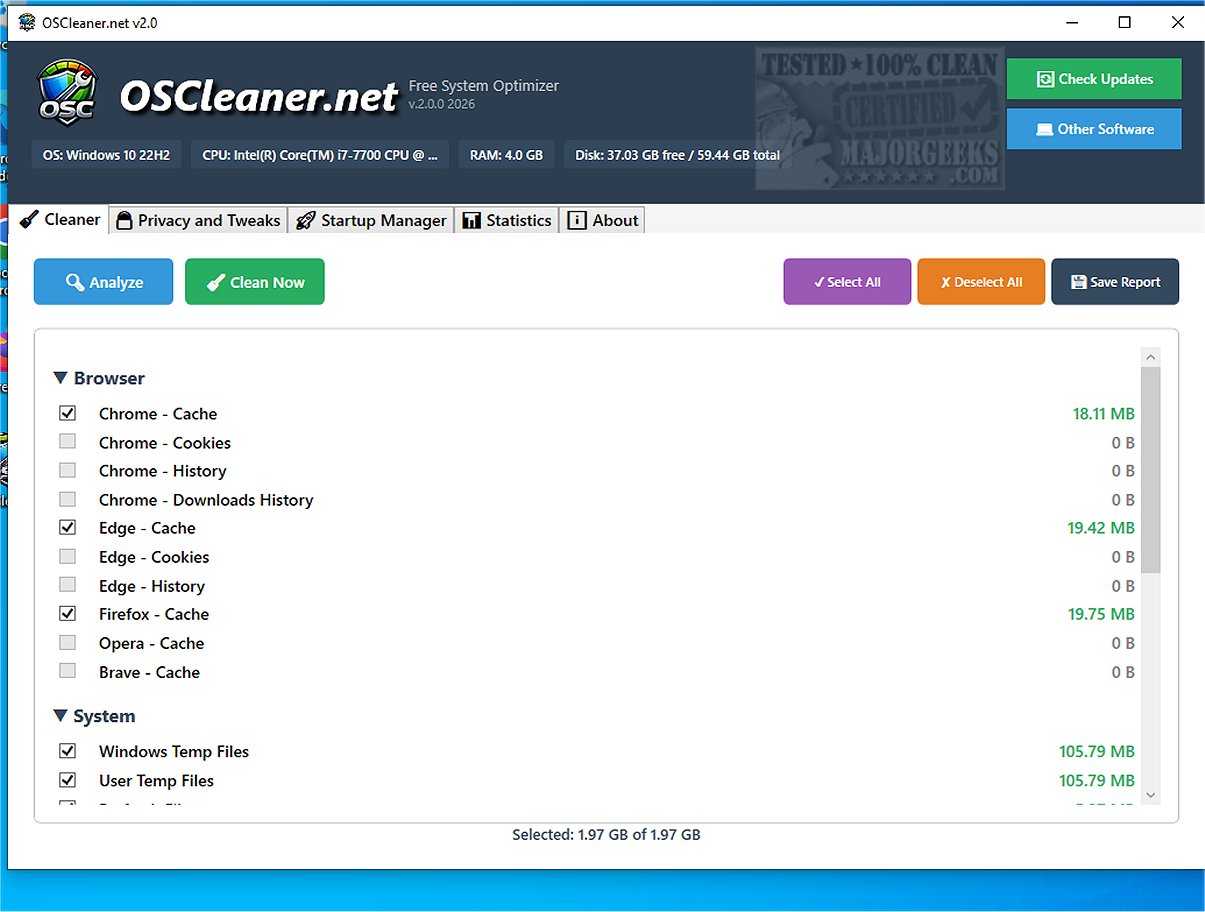Click the Windows Temp Files 105.79 MB value

tap(1097, 750)
